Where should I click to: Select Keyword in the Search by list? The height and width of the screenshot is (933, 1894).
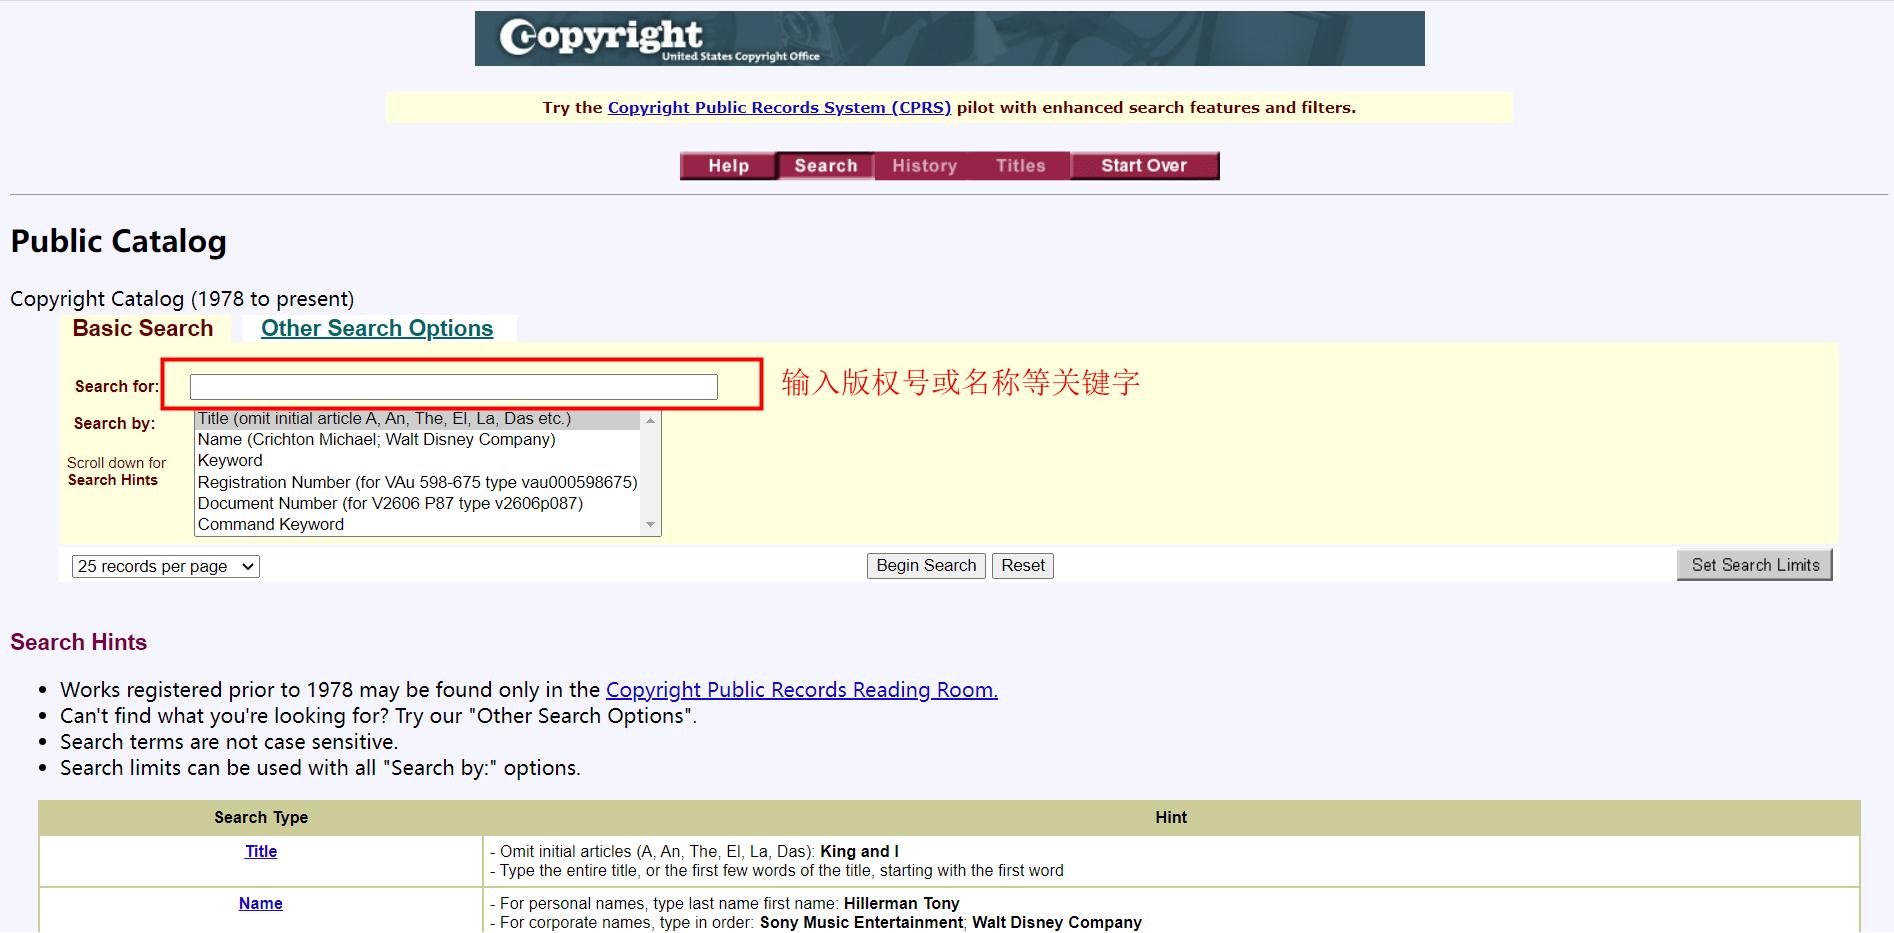230,460
